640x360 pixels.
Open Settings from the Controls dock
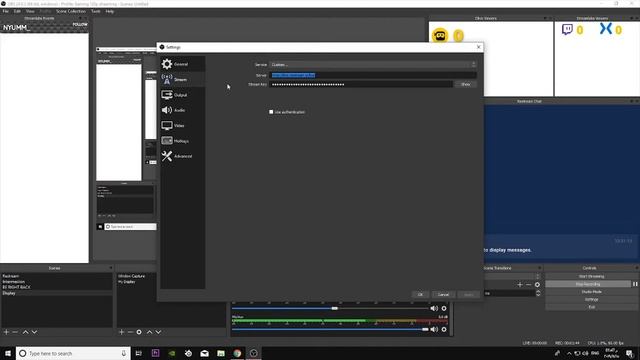click(x=591, y=300)
